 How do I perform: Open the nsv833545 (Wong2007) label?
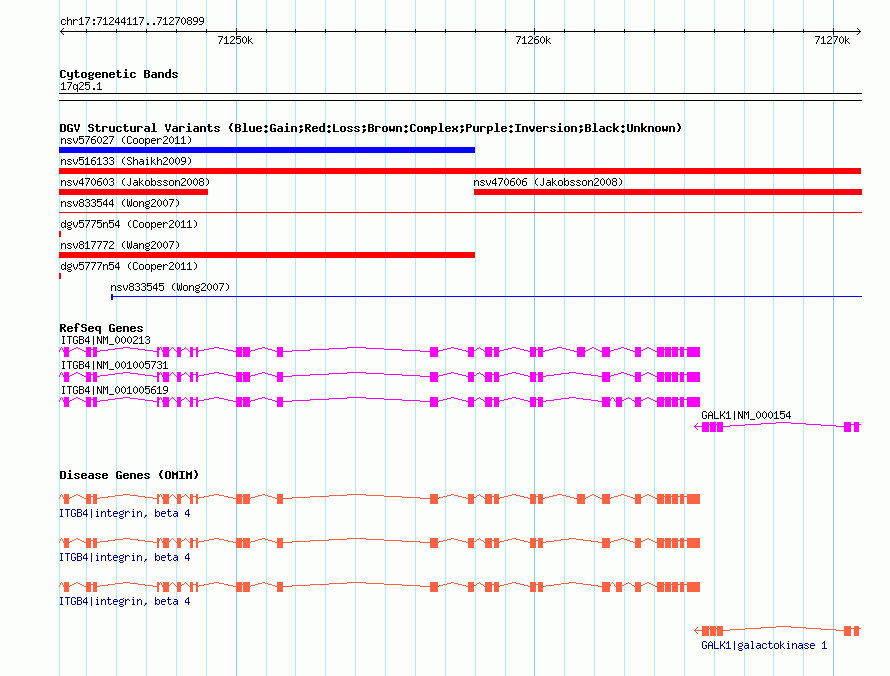coord(170,287)
